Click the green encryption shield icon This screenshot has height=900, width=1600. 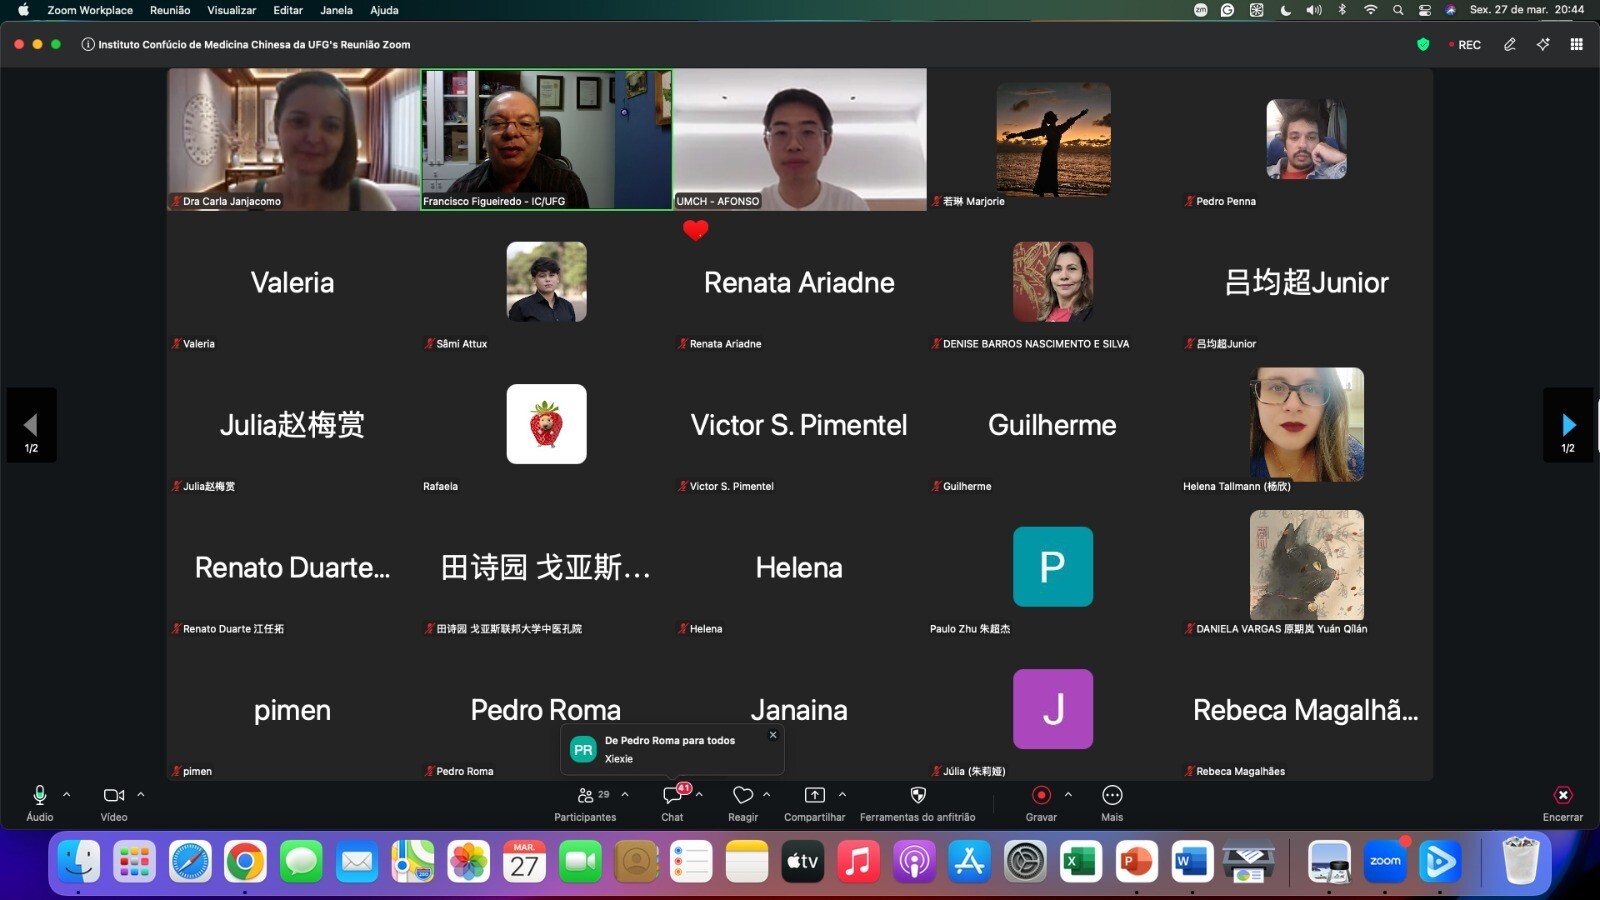pos(1423,45)
